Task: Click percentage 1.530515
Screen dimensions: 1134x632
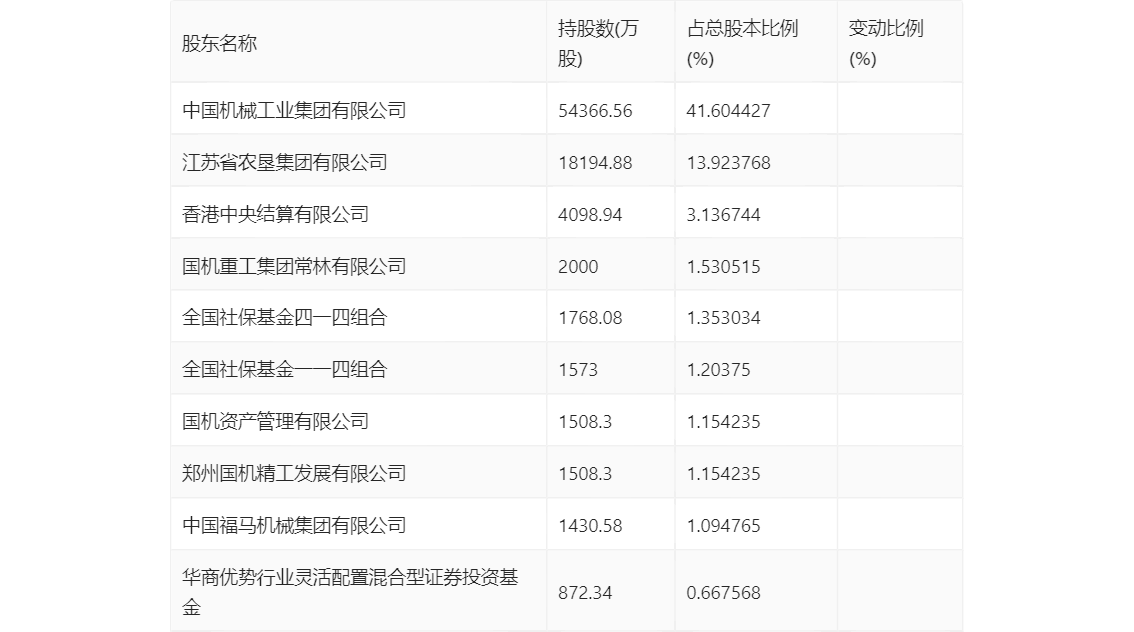Action: click(x=723, y=267)
